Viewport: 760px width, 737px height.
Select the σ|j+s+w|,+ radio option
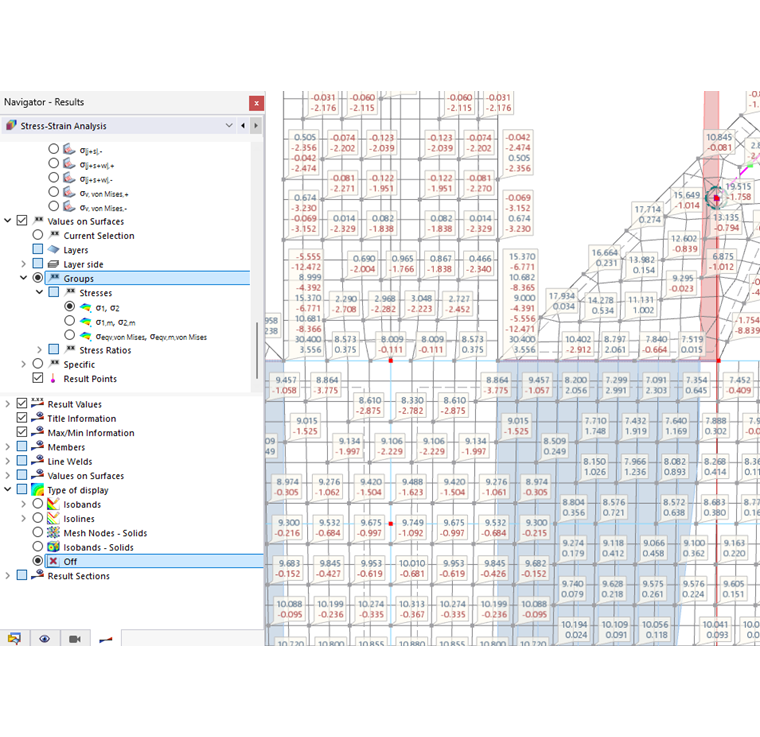pyautogui.click(x=53, y=163)
